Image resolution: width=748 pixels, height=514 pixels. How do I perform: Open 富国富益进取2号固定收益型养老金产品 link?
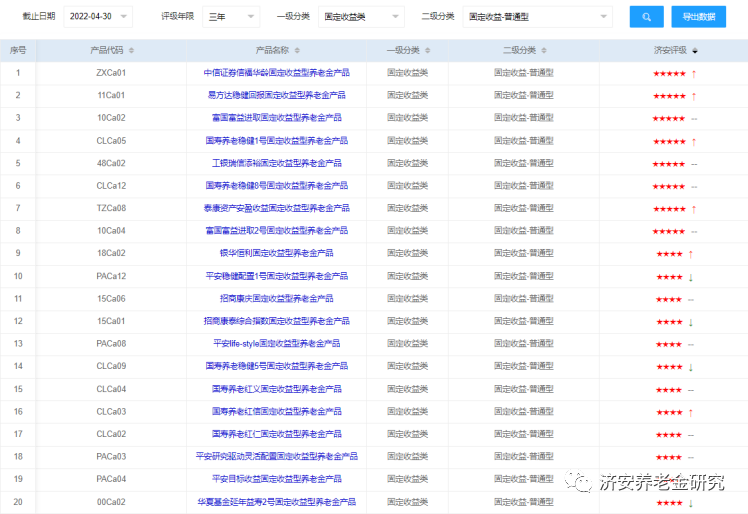point(277,231)
